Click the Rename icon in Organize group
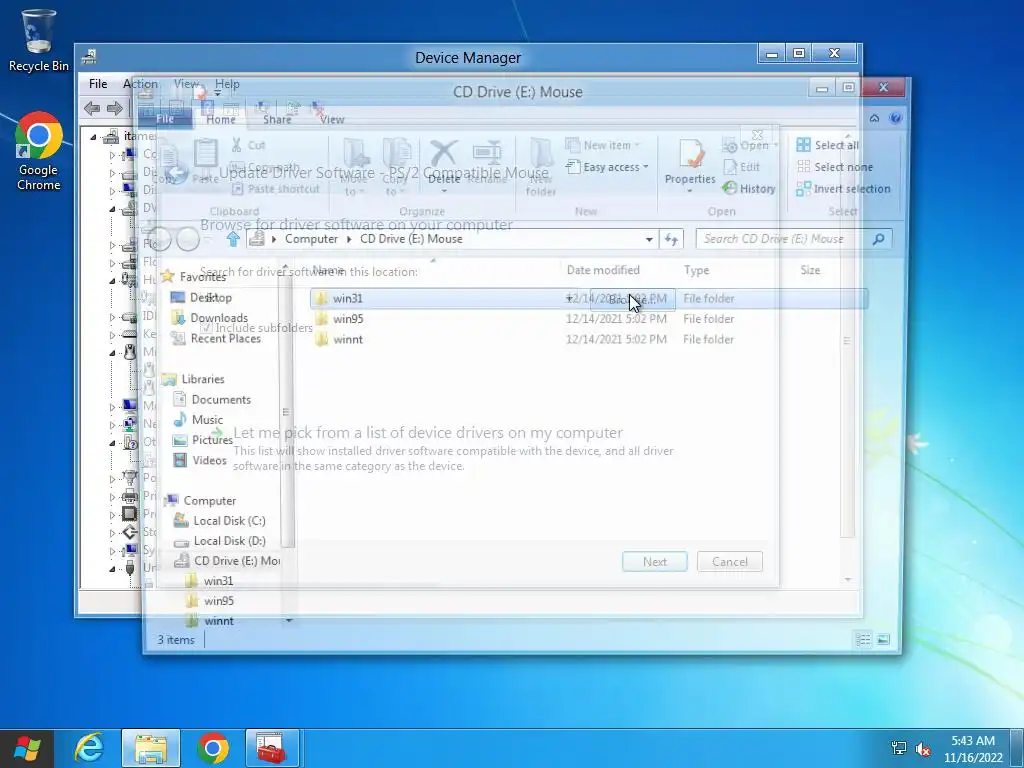Viewport: 1024px width, 768px height. point(487,154)
